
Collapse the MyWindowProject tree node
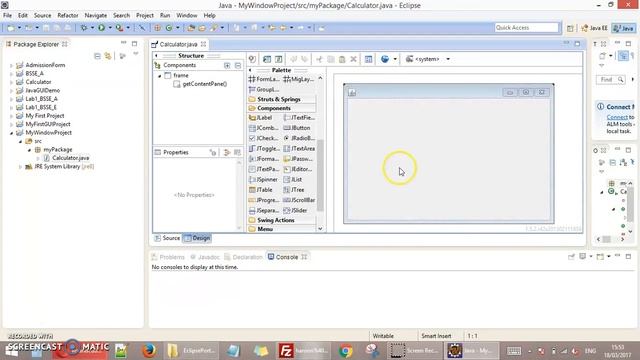(11, 133)
